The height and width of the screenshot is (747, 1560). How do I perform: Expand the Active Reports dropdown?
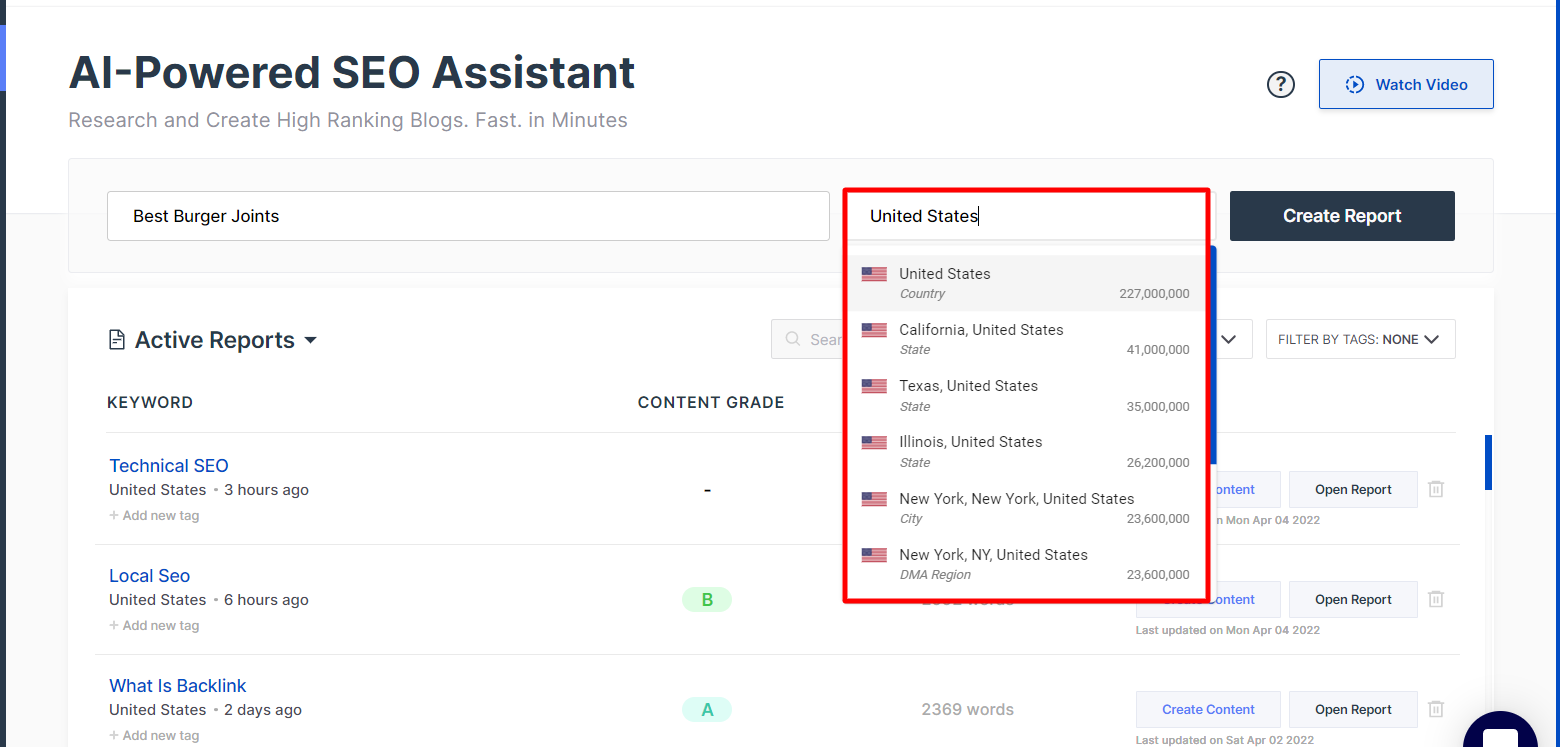pos(310,340)
